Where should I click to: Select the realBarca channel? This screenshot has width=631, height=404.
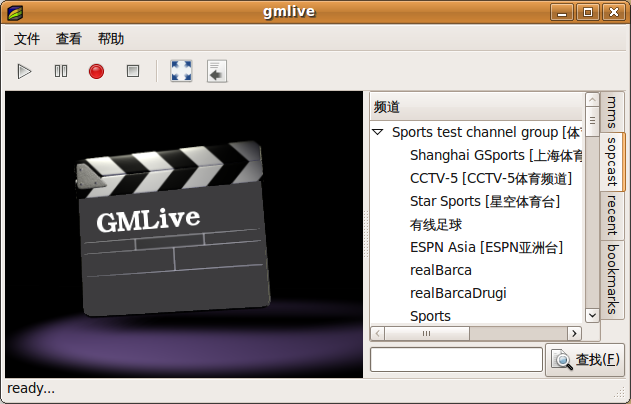(476, 270)
